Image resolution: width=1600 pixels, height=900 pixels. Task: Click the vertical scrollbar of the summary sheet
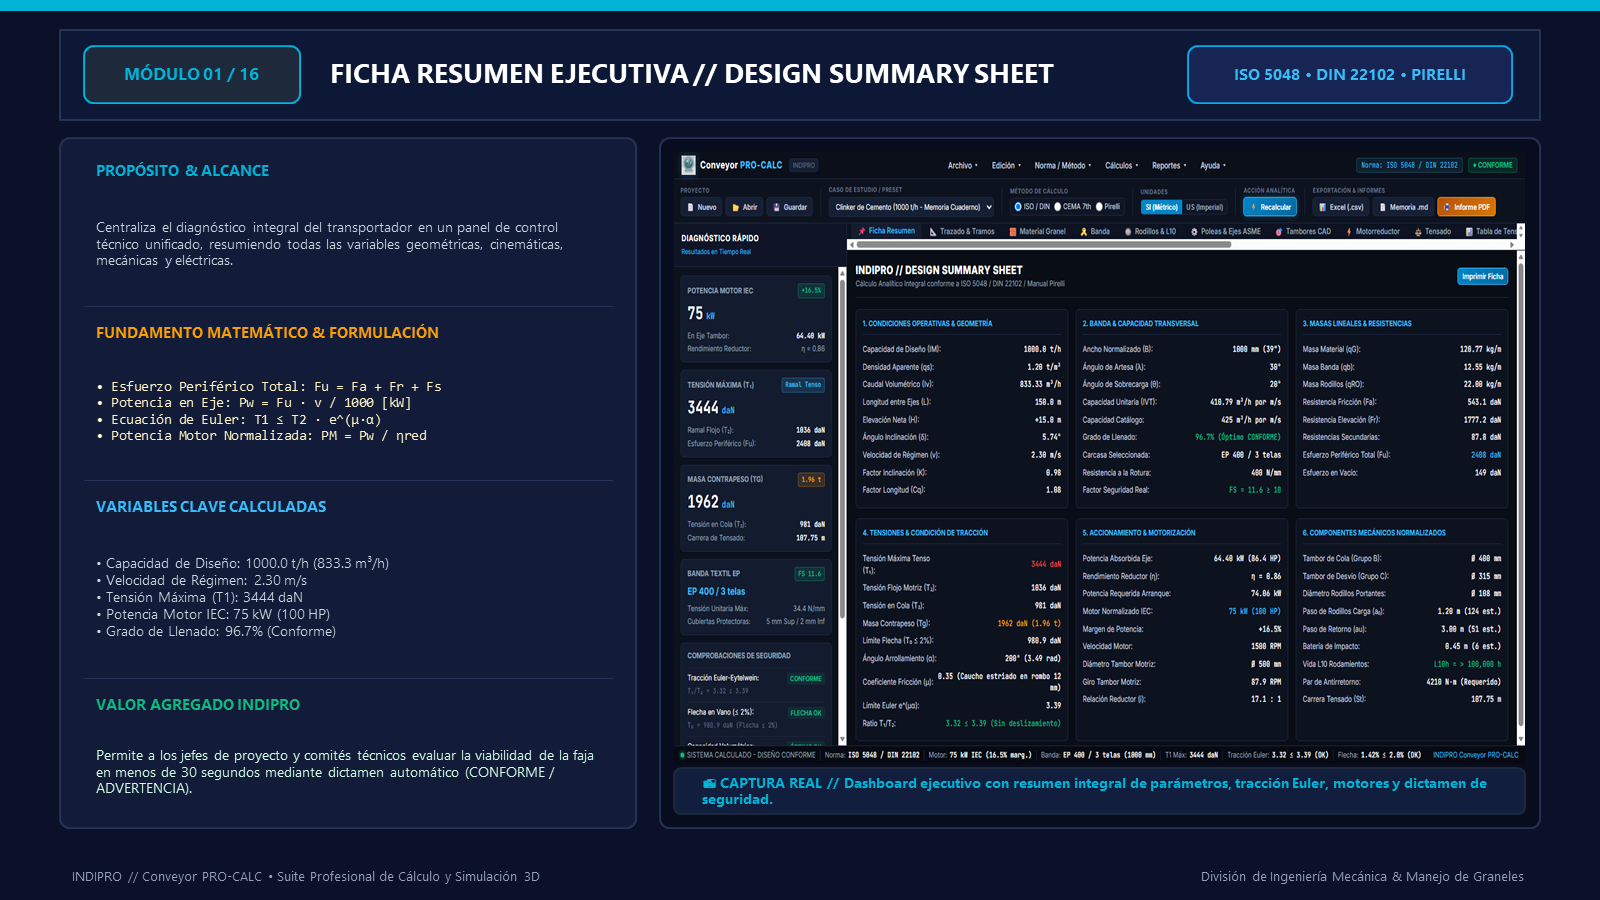(1521, 500)
